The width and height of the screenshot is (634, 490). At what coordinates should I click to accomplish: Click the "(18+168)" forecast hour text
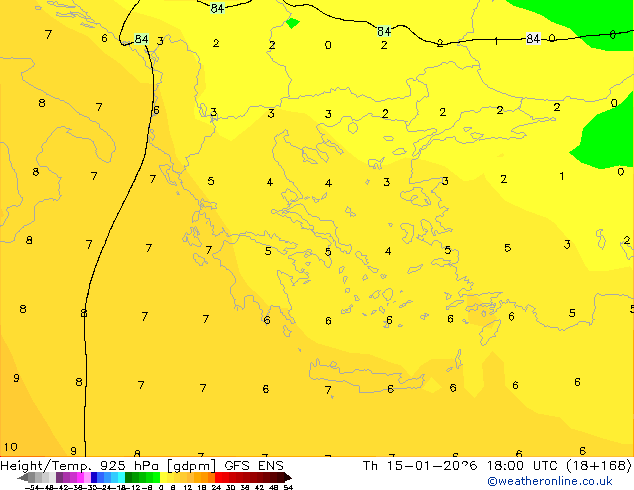coord(600,466)
